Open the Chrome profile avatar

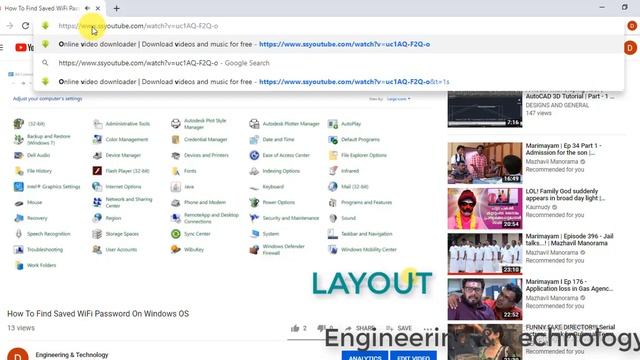(x=632, y=26)
